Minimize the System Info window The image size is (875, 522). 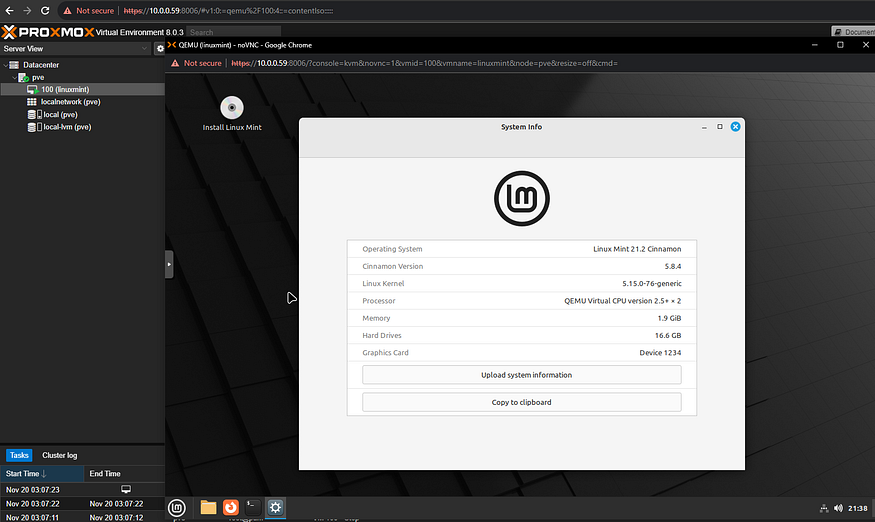[704, 127]
